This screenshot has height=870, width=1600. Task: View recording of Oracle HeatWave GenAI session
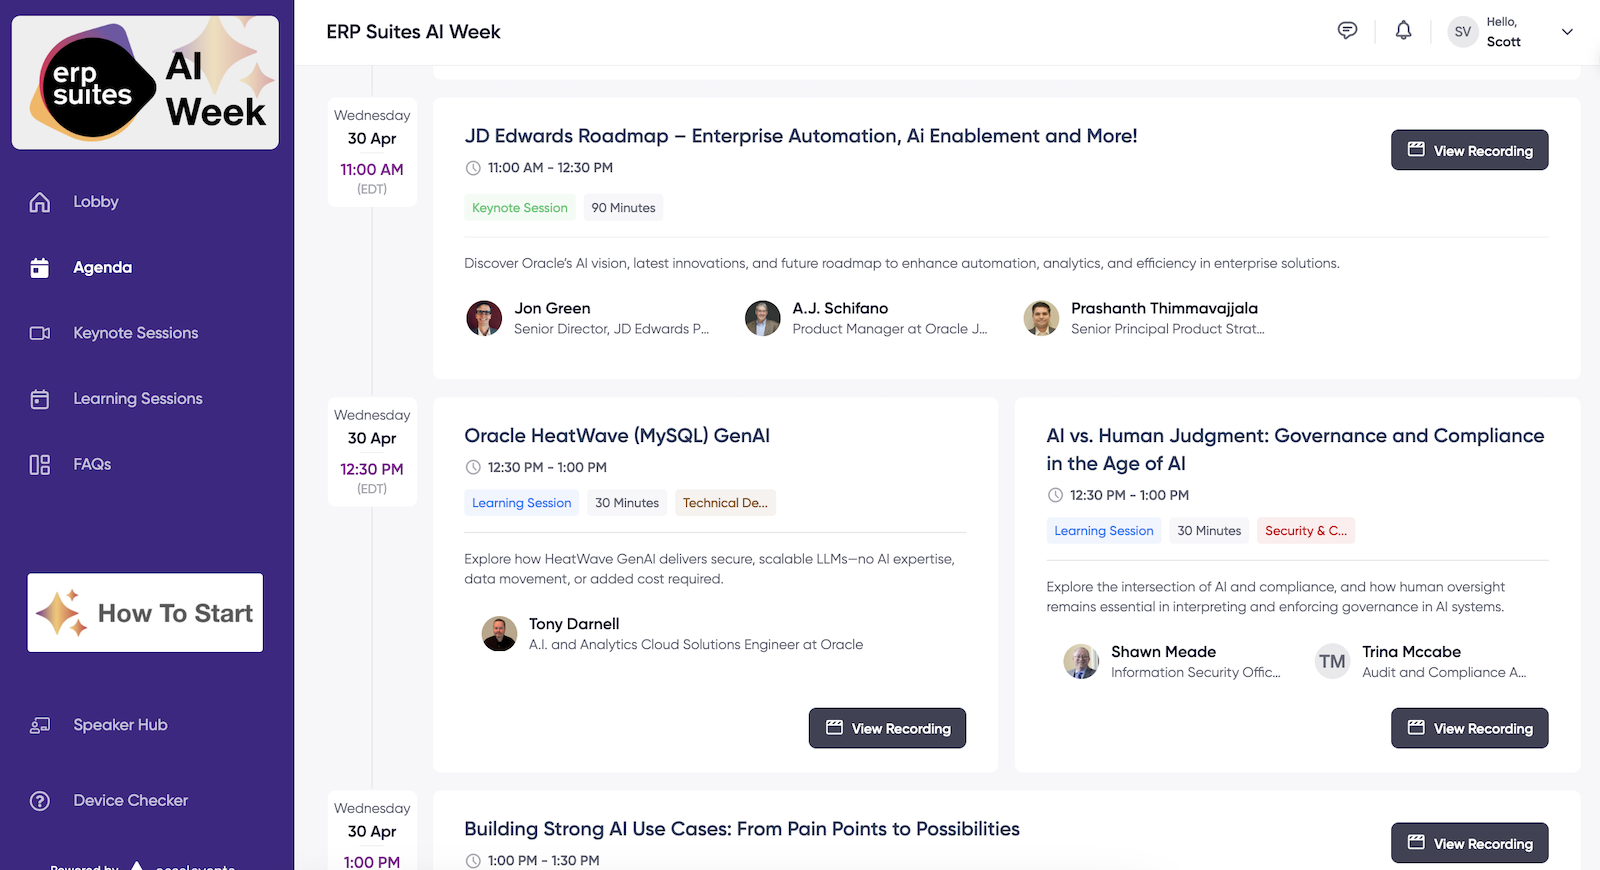887,728
